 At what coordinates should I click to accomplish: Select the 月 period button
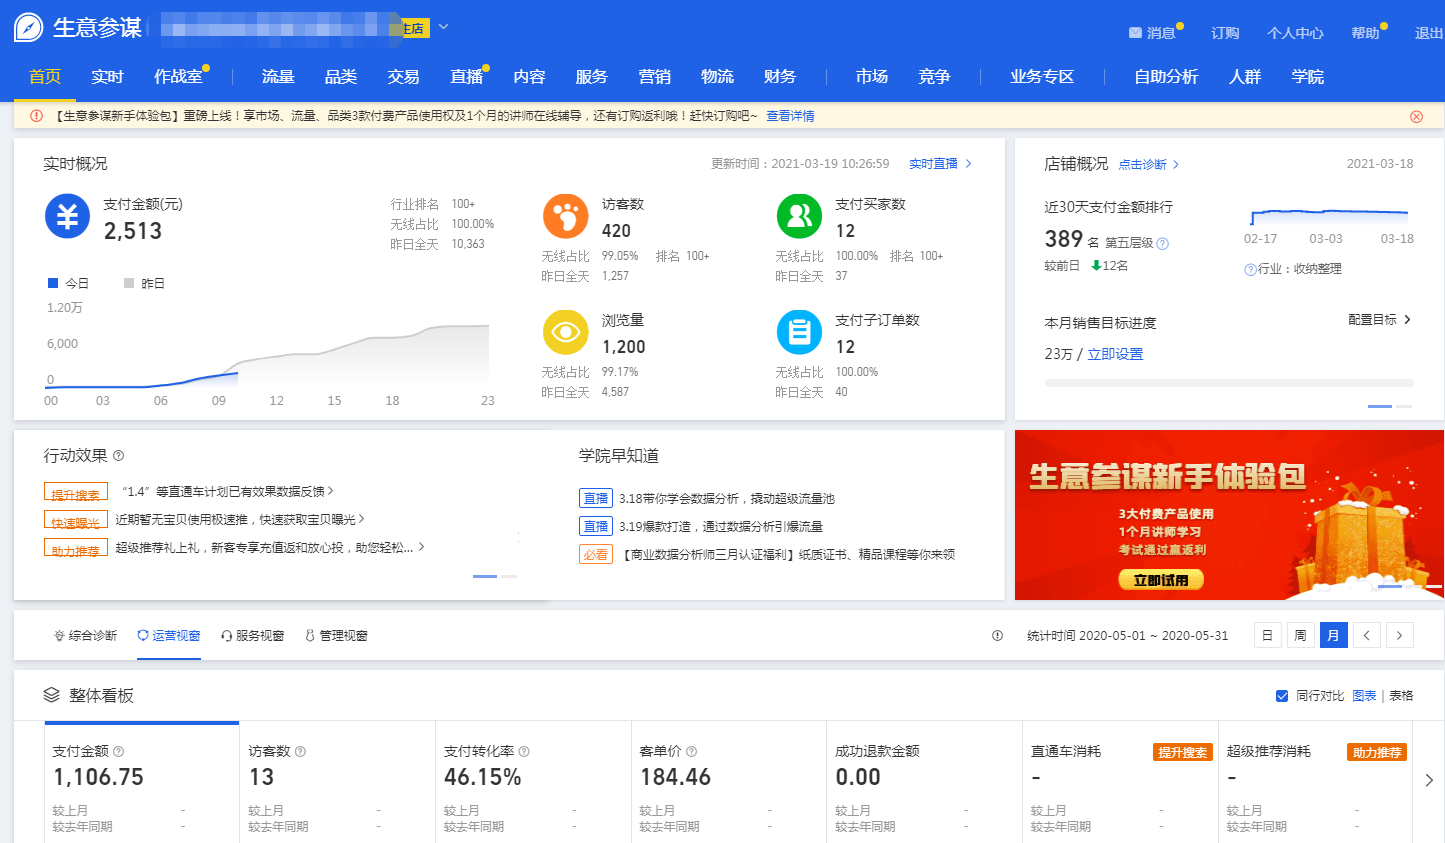point(1334,635)
